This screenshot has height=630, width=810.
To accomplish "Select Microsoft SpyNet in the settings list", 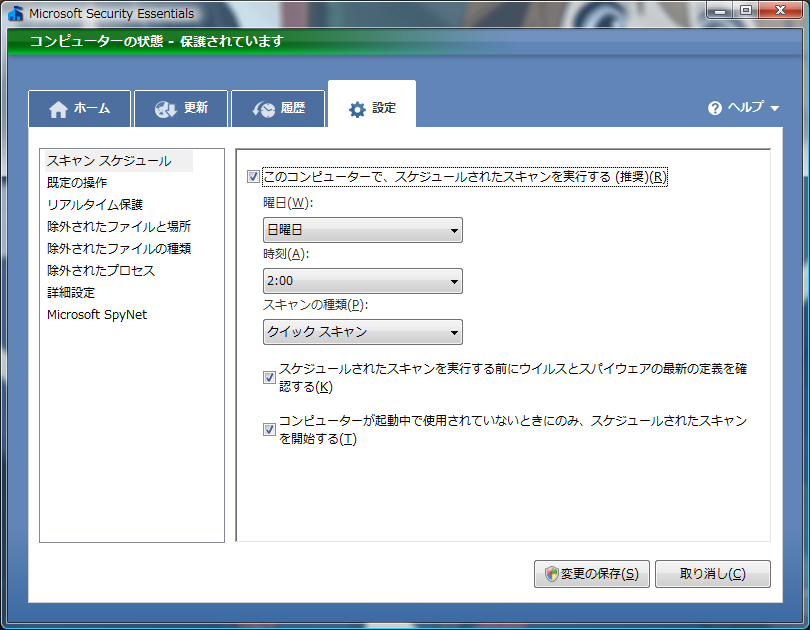I will click(x=97, y=315).
